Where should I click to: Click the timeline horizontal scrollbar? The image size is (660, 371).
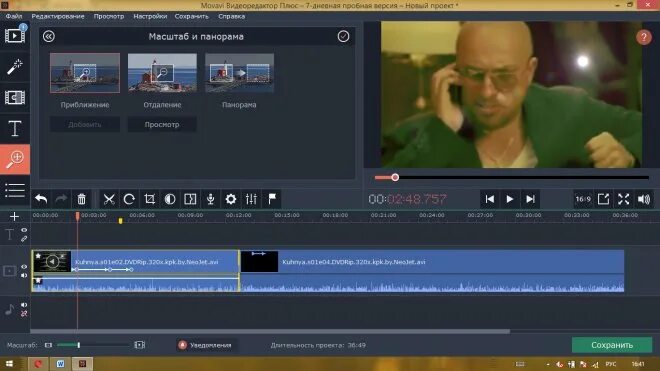(x=270, y=331)
